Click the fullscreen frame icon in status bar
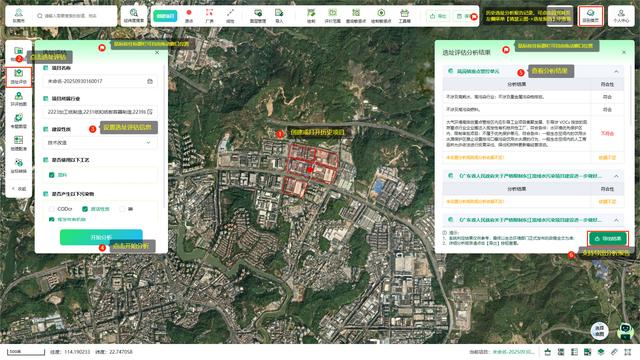 tap(628, 352)
